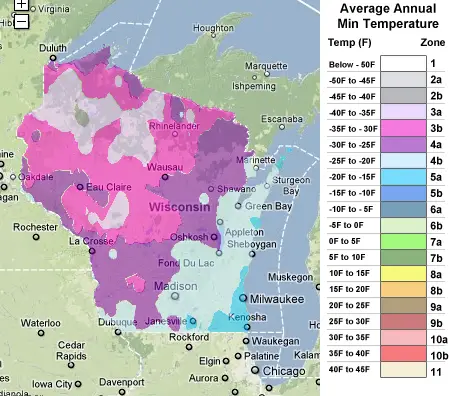
Task: Select the La Crosse city marker
Action: click(x=92, y=251)
